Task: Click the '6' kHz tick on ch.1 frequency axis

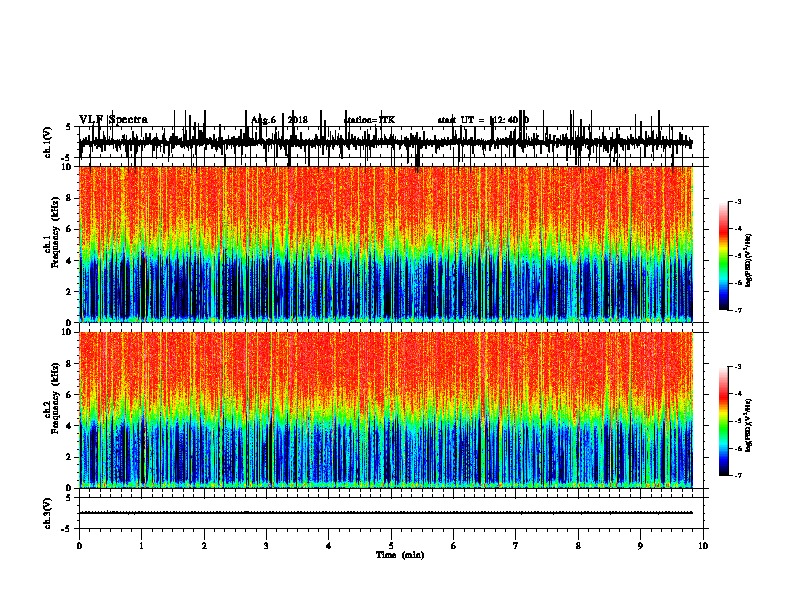Action: pyautogui.click(x=70, y=229)
